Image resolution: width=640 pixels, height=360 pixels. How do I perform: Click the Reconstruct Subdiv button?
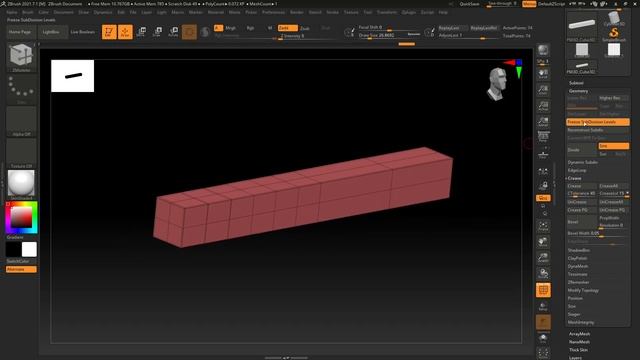[598, 130]
